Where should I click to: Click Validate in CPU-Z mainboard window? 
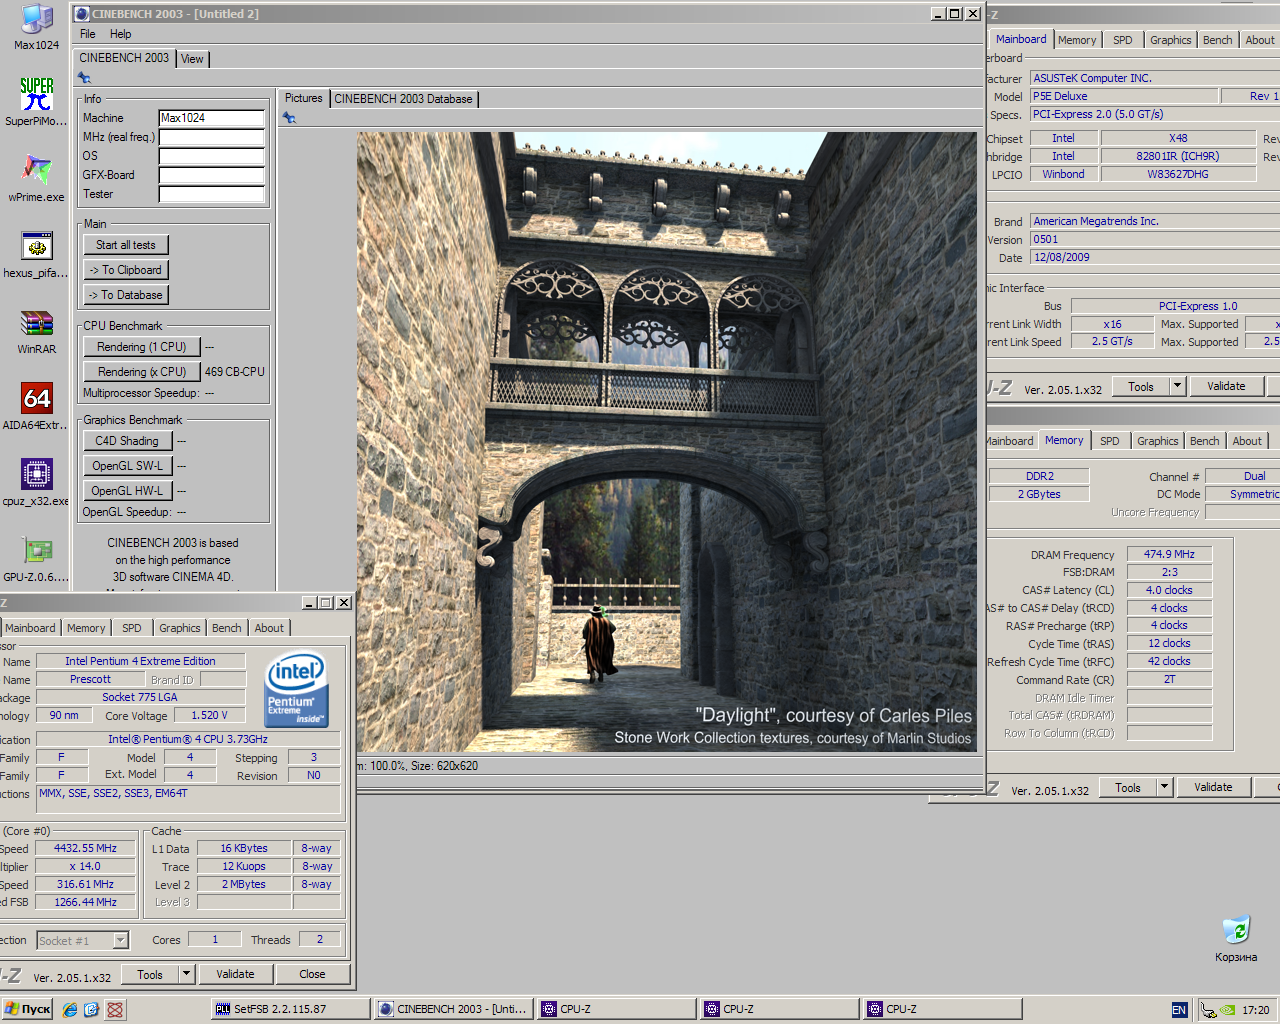(1226, 386)
